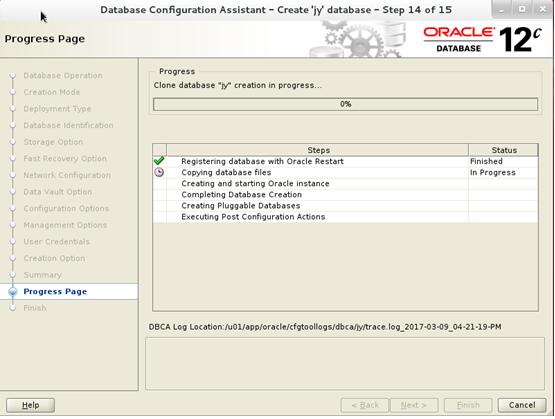Image resolution: width=555 pixels, height=419 pixels.
Task: Select Fast Recovery Option step in sidebar
Action: (x=65, y=159)
